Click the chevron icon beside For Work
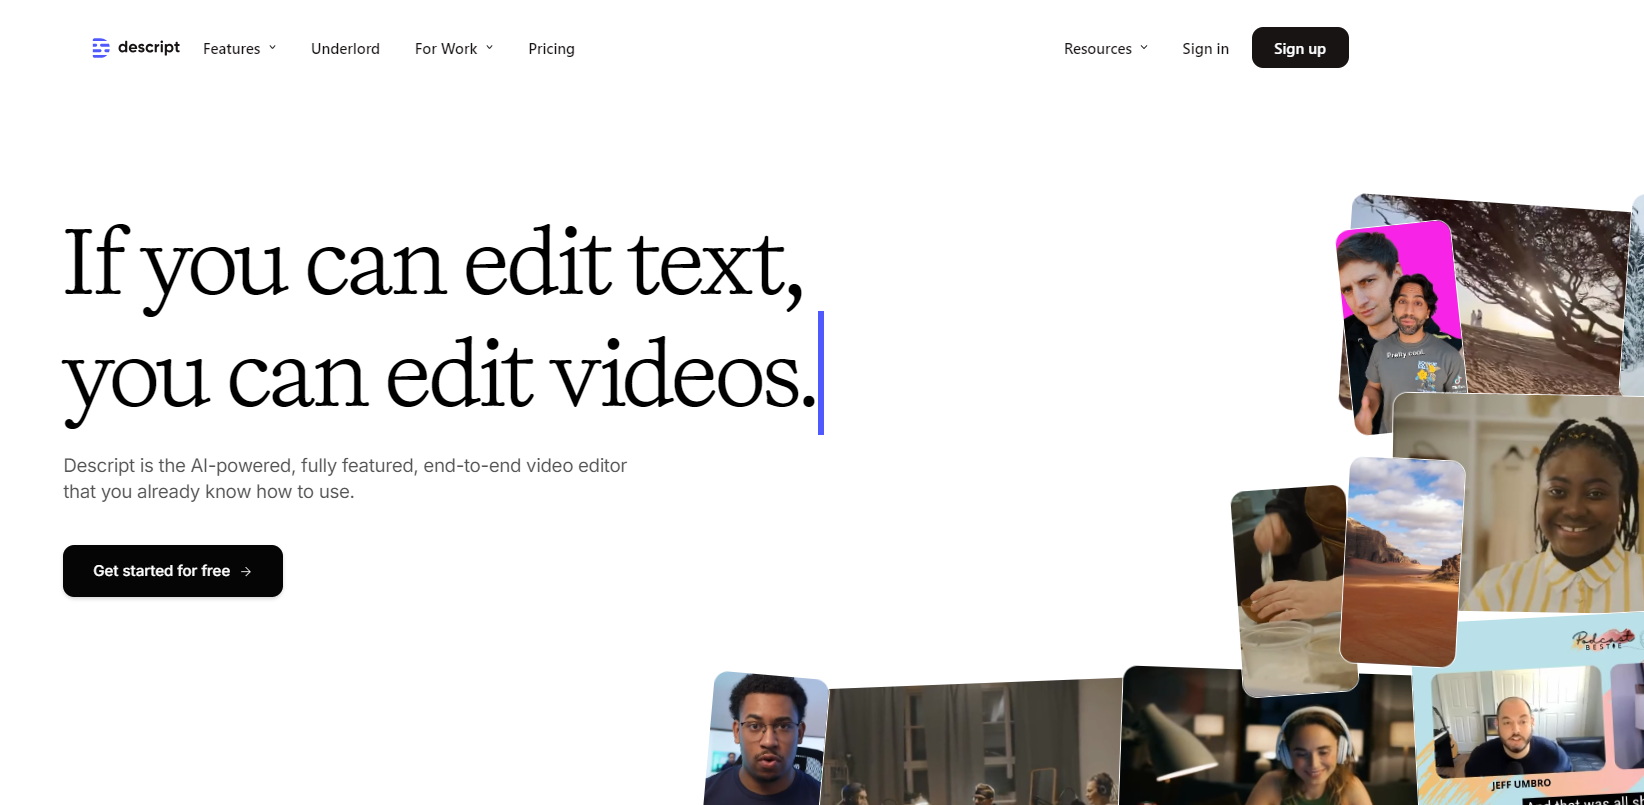The width and height of the screenshot is (1644, 805). [x=489, y=47]
